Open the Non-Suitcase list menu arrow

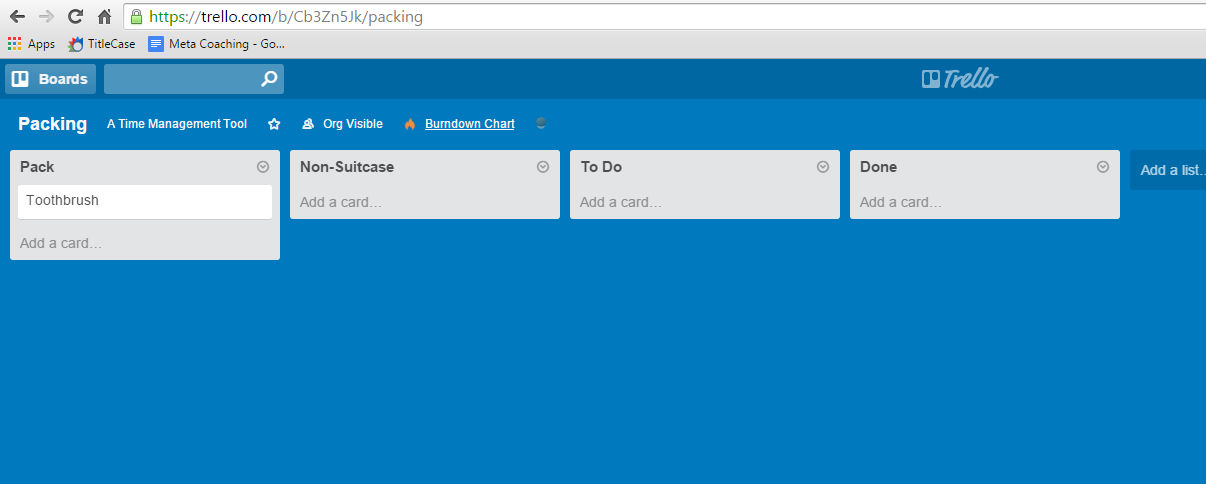tap(543, 167)
